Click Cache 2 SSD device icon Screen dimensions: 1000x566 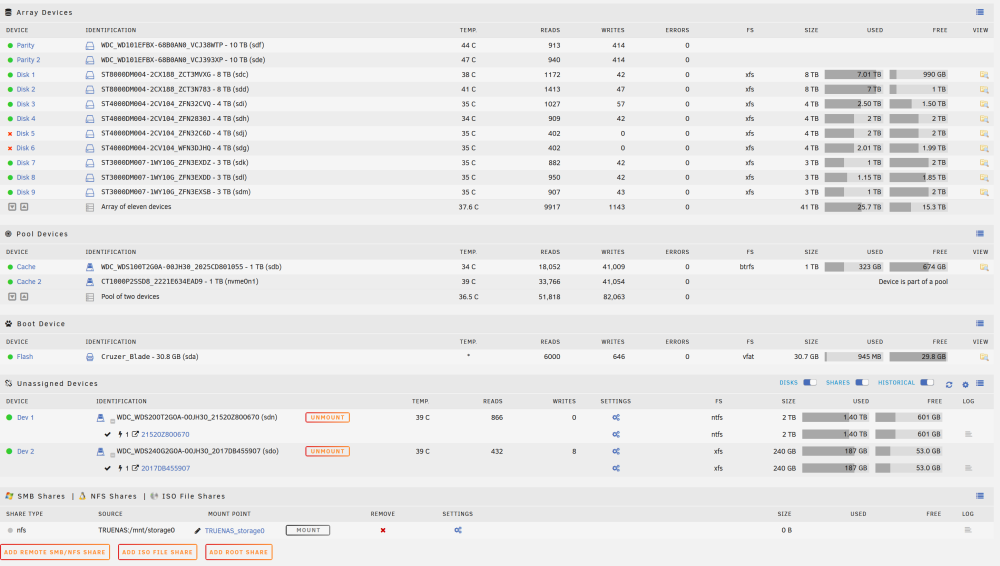tap(90, 282)
